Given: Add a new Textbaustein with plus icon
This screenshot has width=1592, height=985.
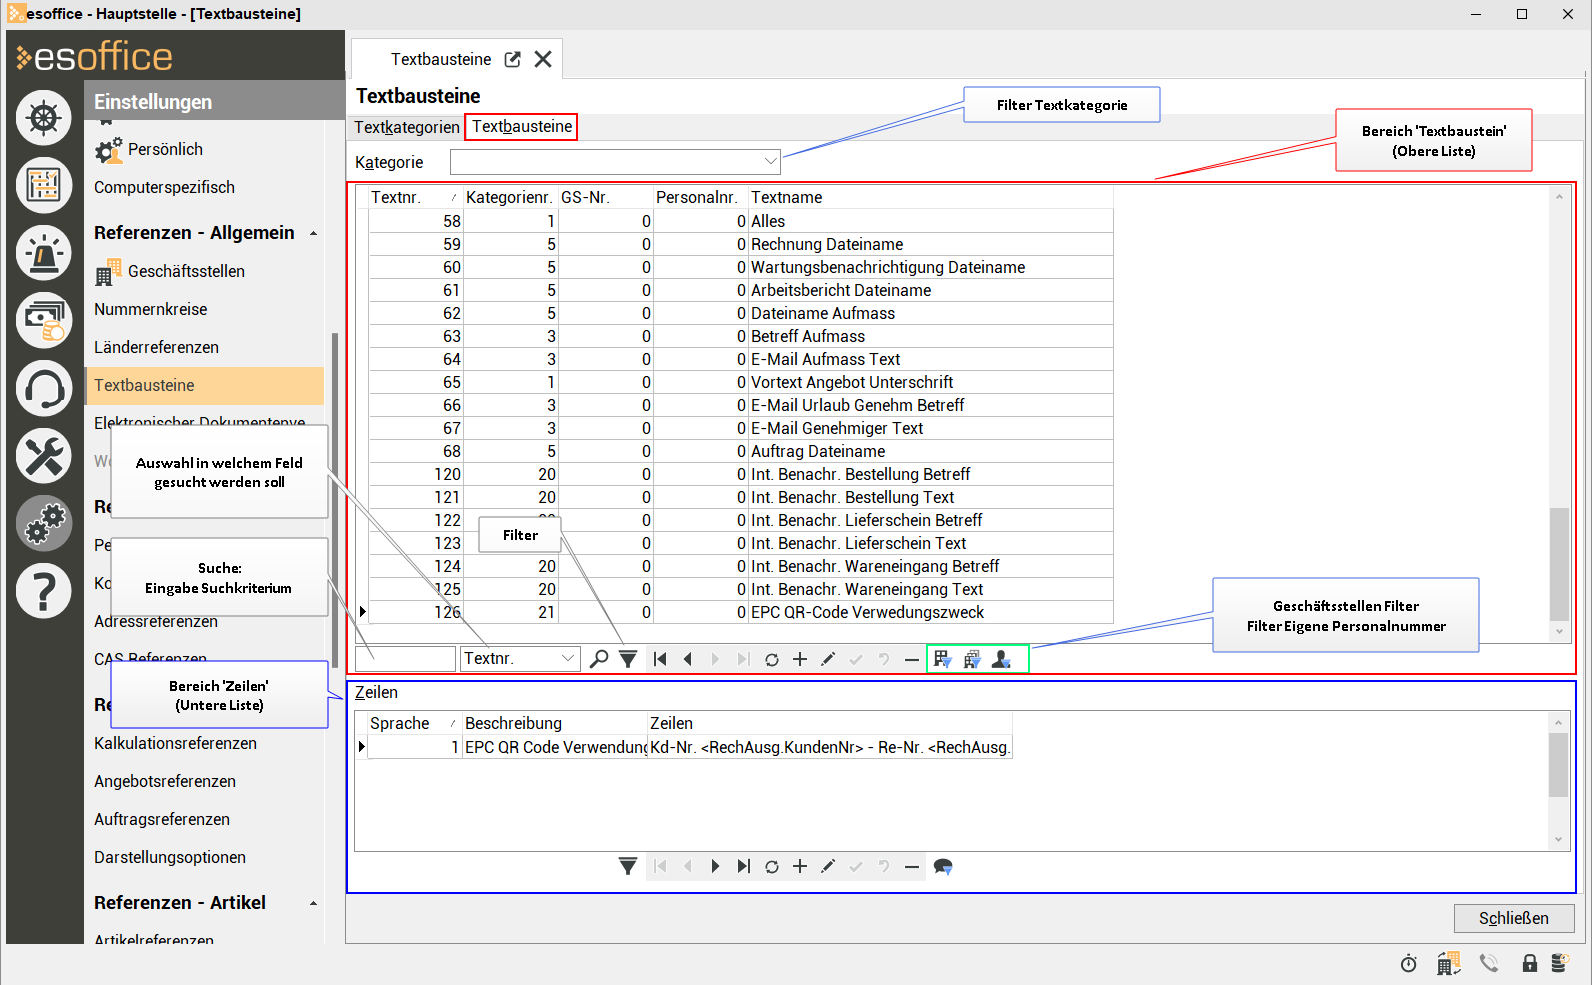Looking at the screenshot, I should point(800,659).
